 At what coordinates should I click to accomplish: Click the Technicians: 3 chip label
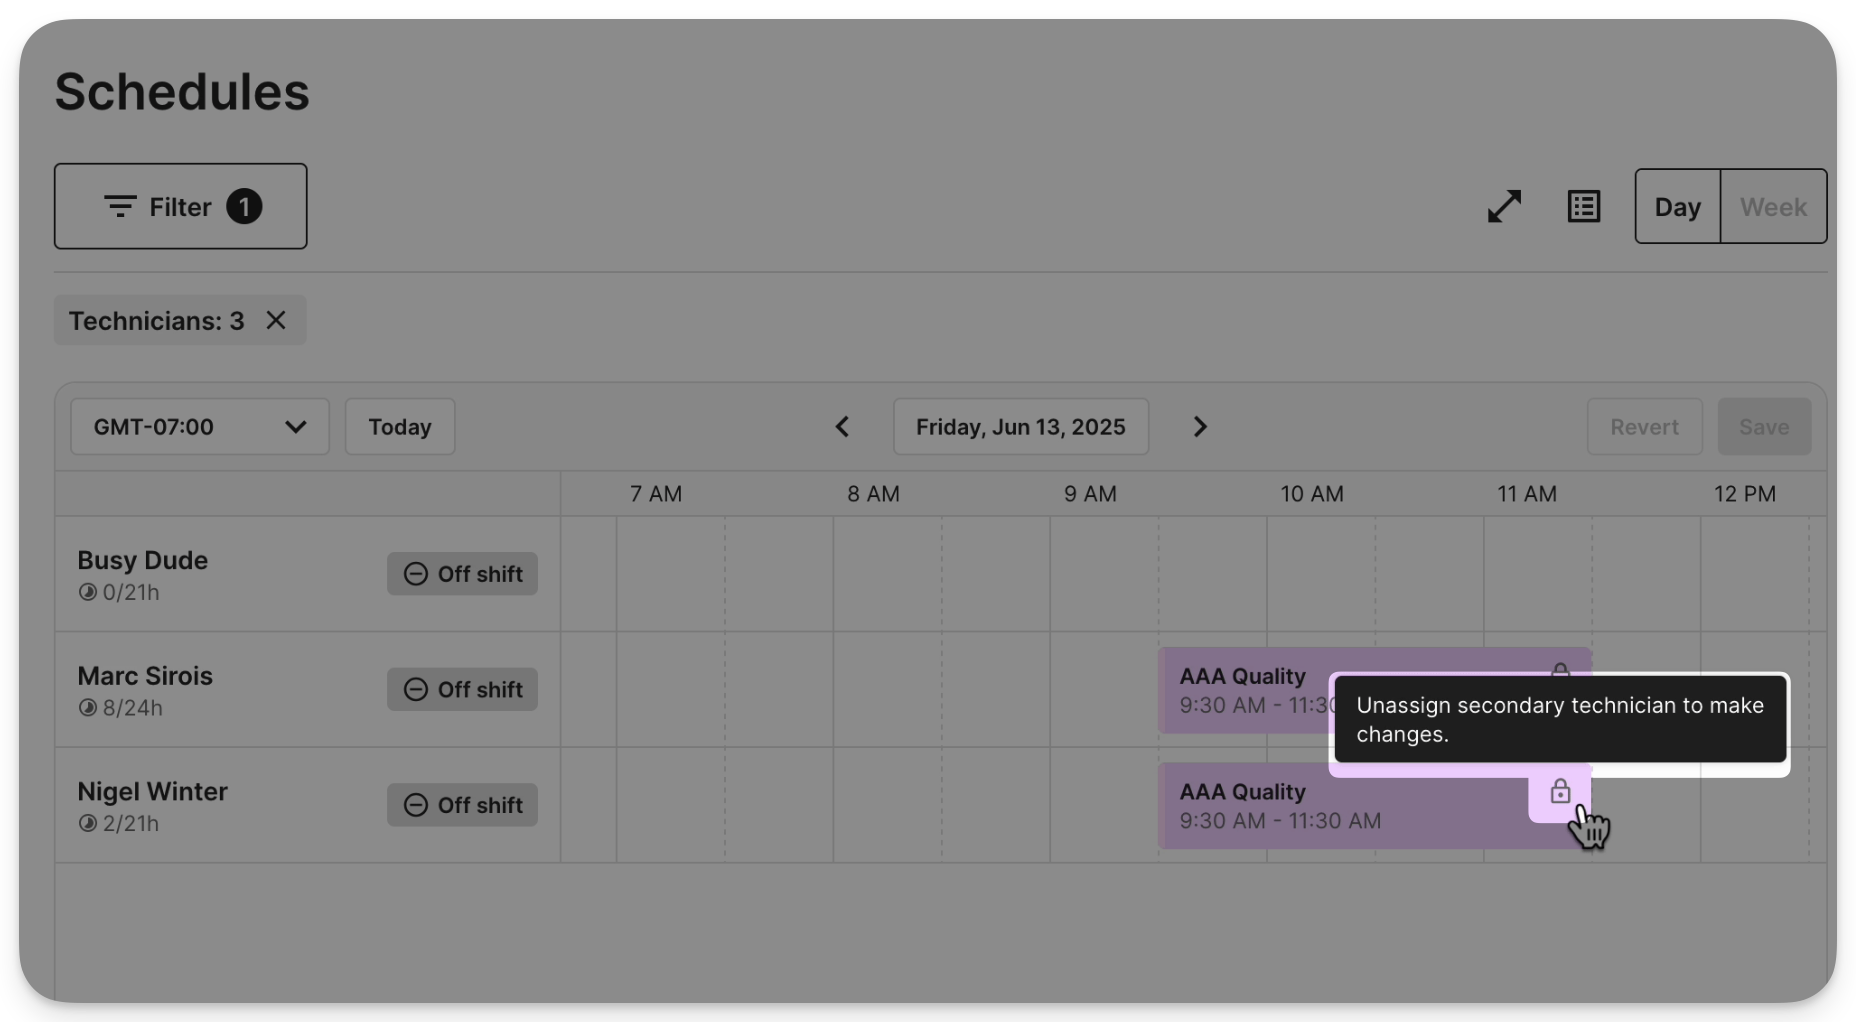(156, 321)
